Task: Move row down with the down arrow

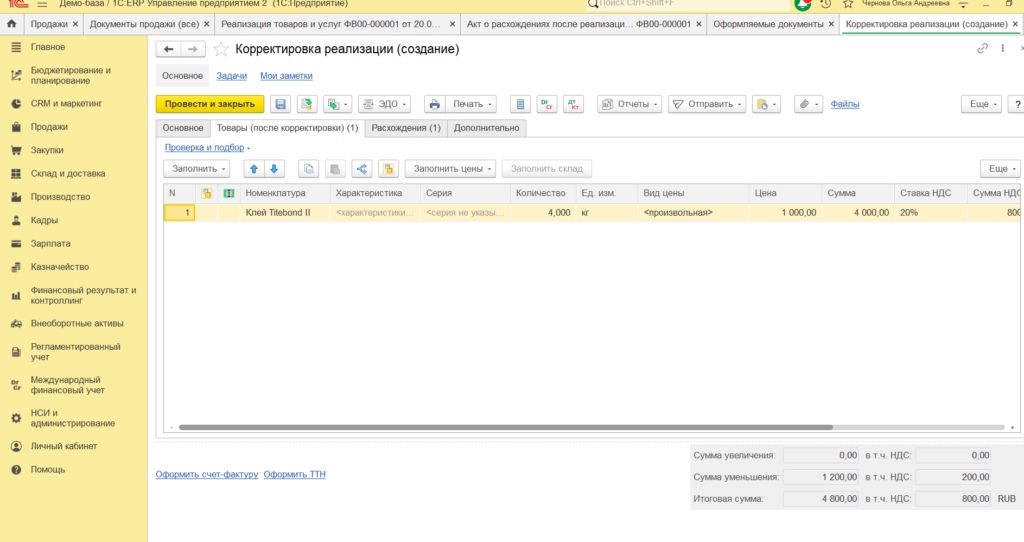Action: pyautogui.click(x=274, y=168)
